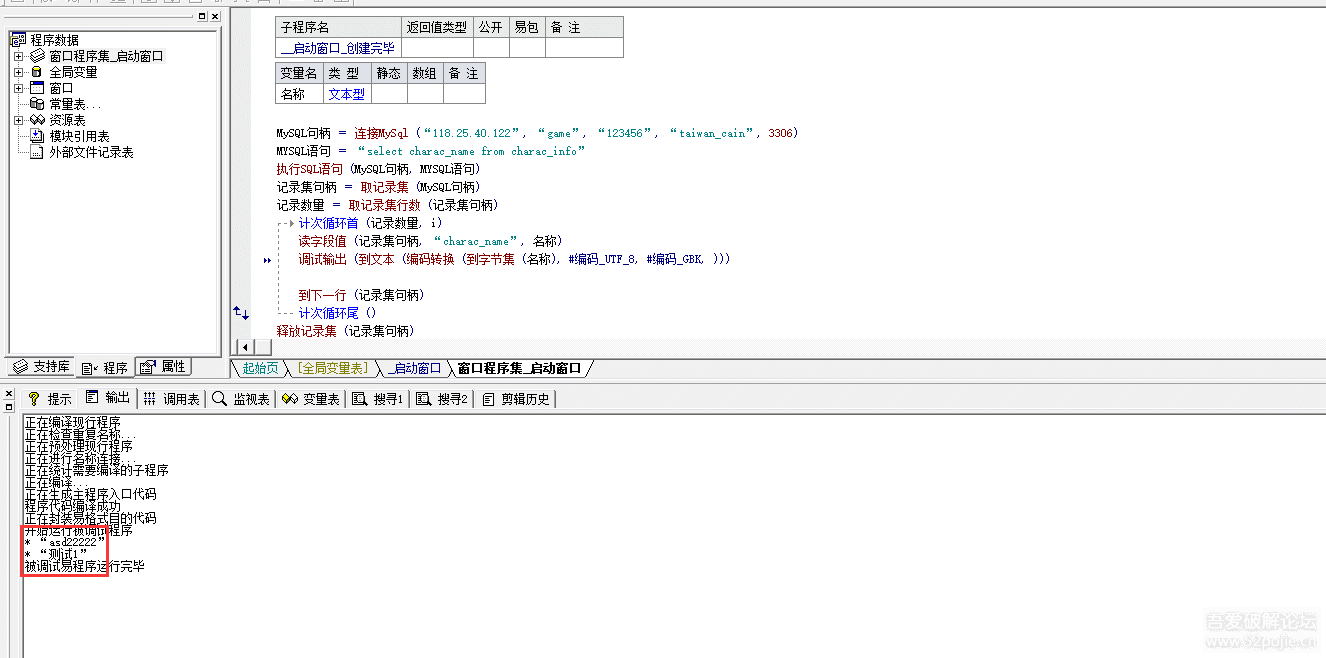Click the 类型 header in variable table
The image size is (1326, 658).
(347, 73)
